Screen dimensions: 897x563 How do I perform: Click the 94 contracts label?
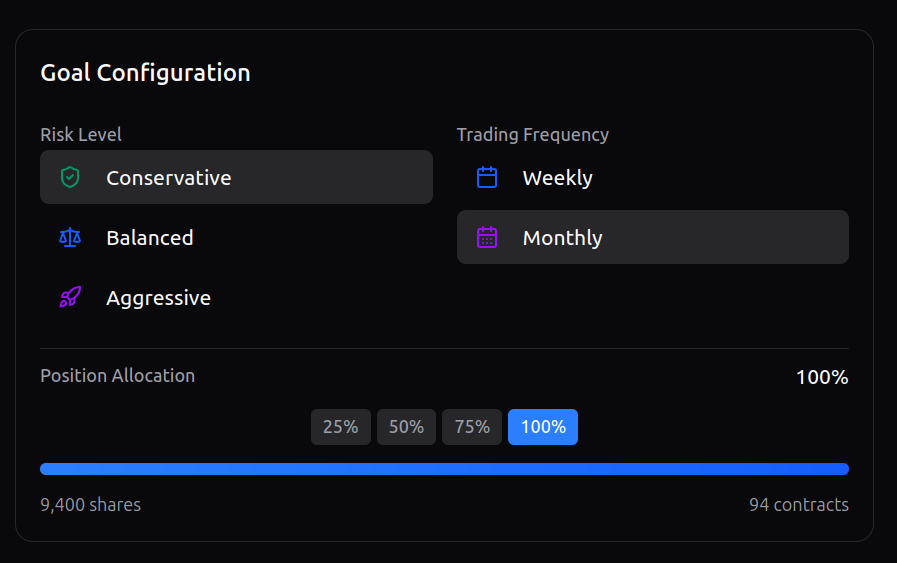tap(798, 505)
